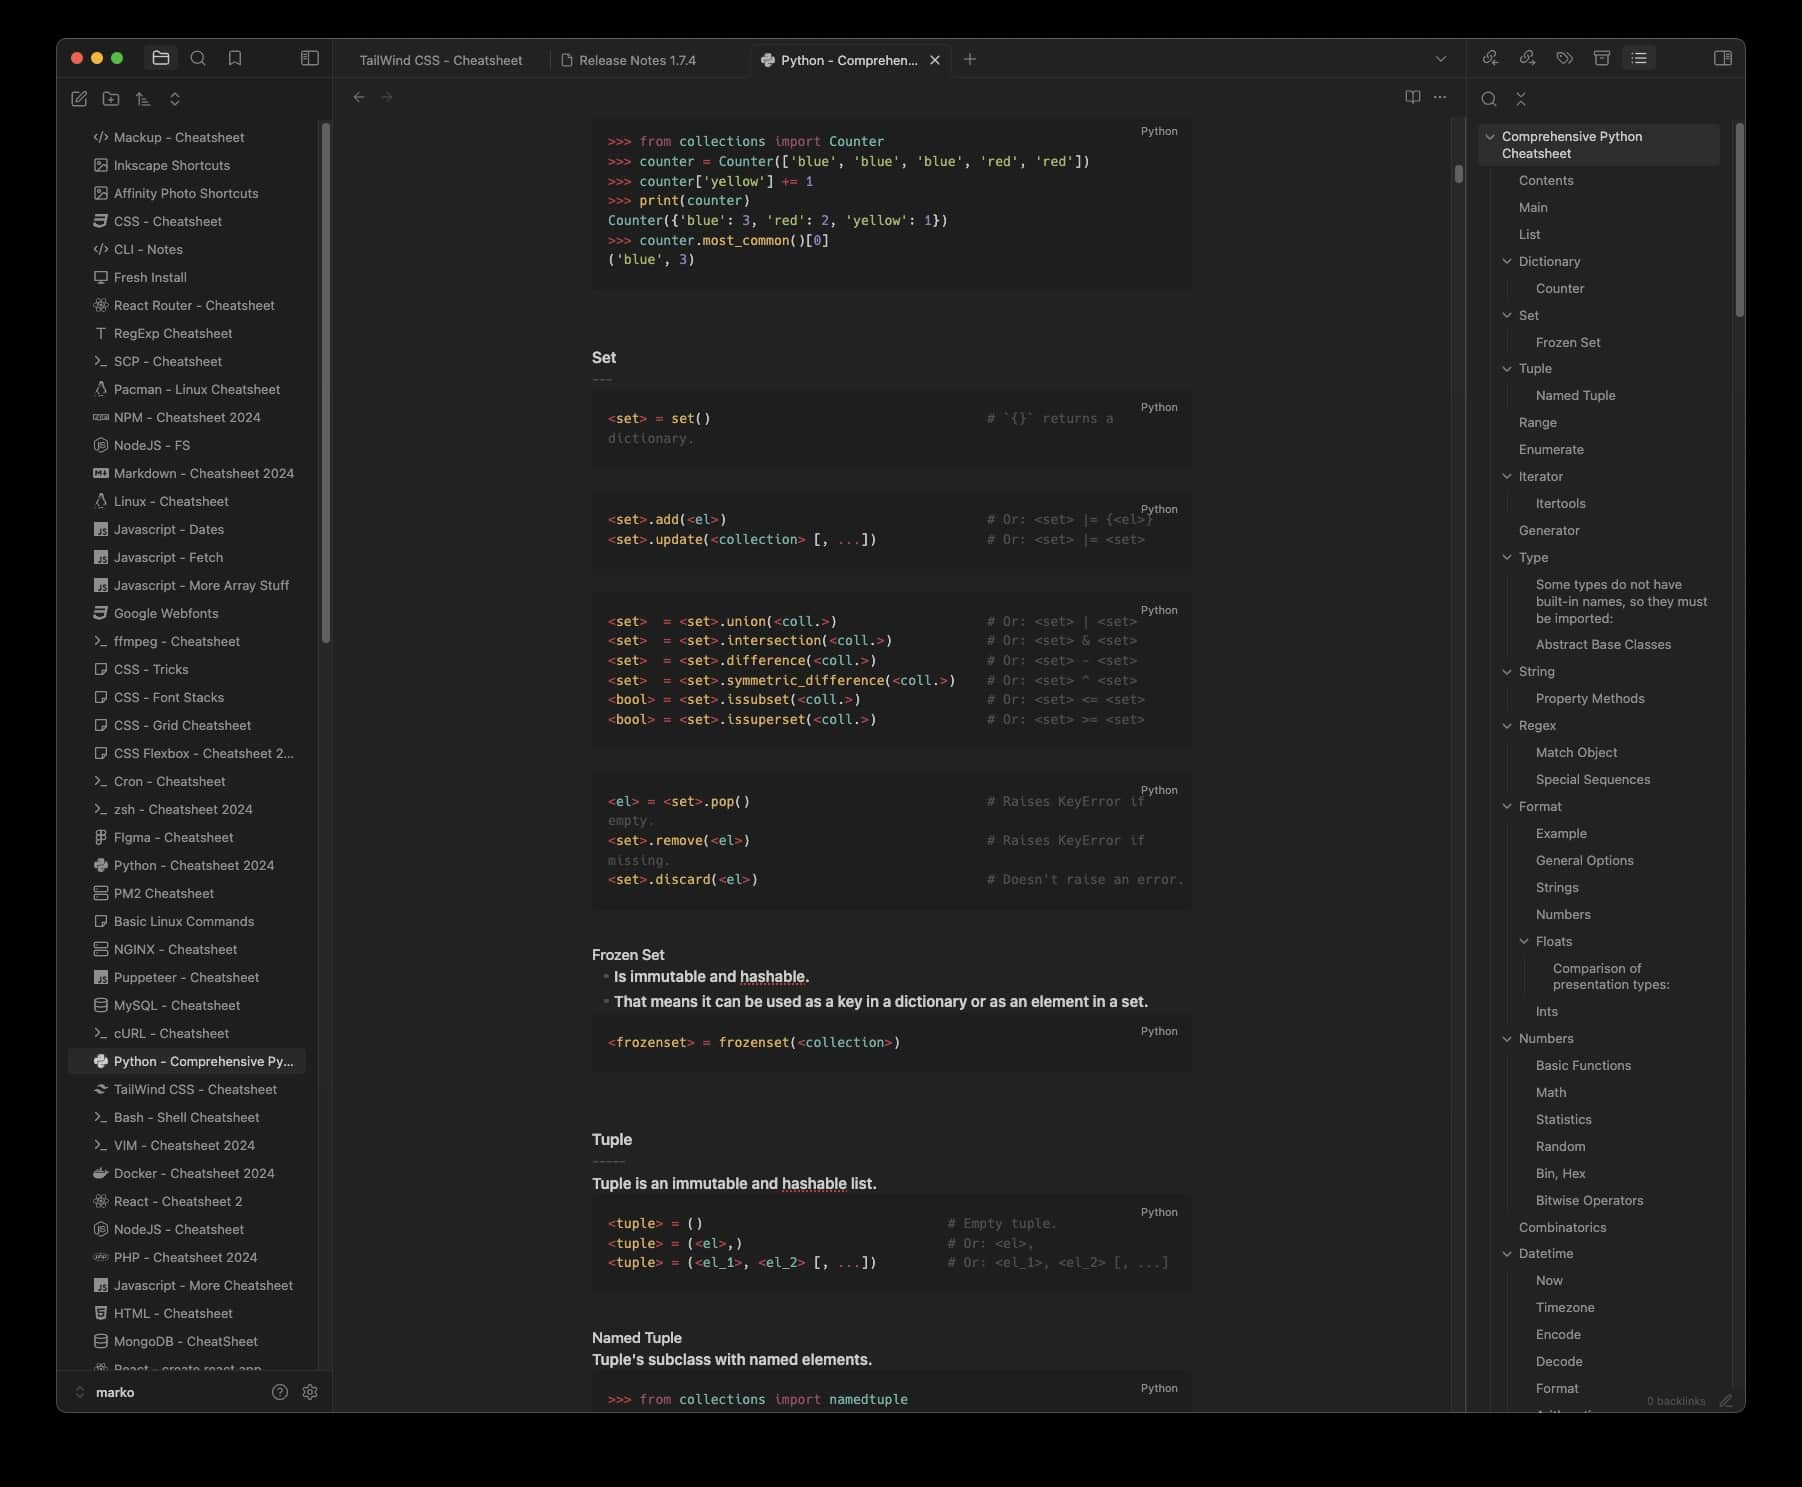Screen dimensions: 1802x1487
Task: Create a new note icon
Action: click(x=79, y=98)
